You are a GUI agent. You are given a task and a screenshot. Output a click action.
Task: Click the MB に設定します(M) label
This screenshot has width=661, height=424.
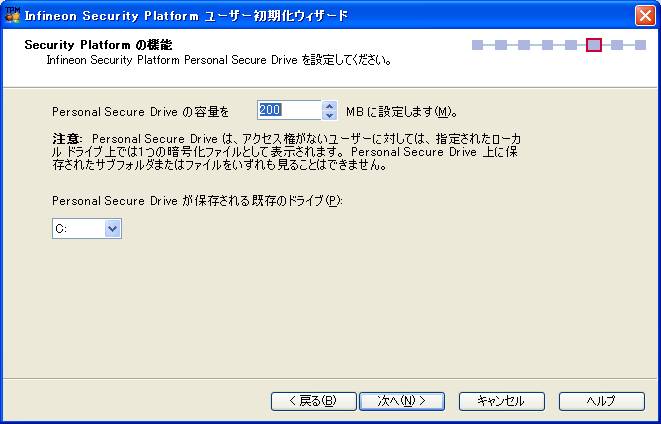[x=402, y=112]
